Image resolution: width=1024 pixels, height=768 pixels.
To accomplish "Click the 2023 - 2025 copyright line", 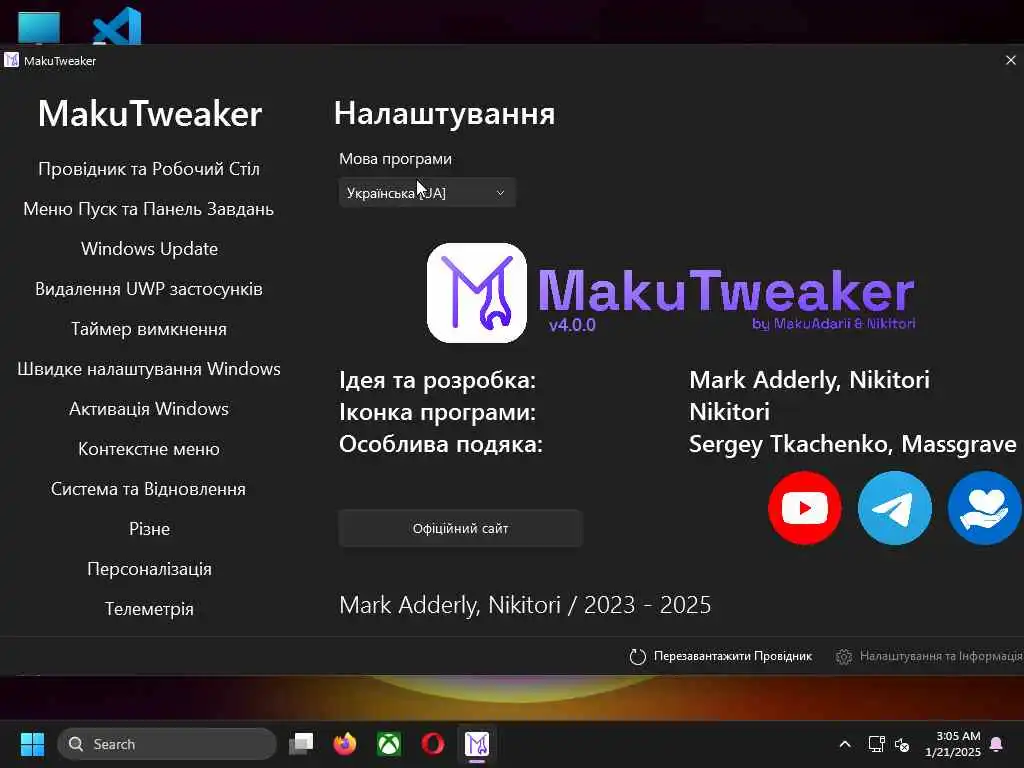I will pyautogui.click(x=525, y=605).
